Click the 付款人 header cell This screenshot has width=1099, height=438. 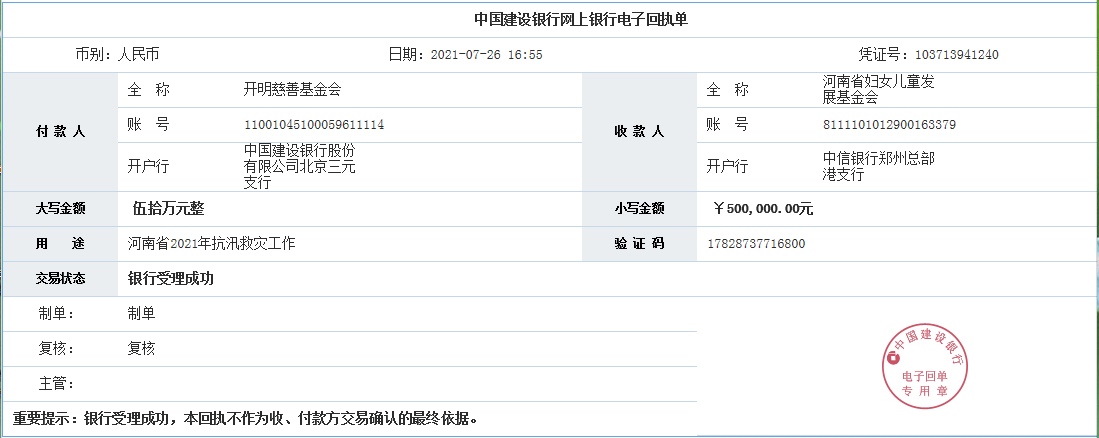[x=61, y=132]
